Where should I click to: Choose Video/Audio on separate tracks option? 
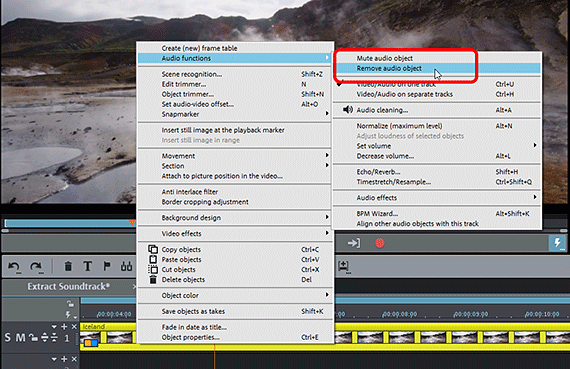(437, 94)
